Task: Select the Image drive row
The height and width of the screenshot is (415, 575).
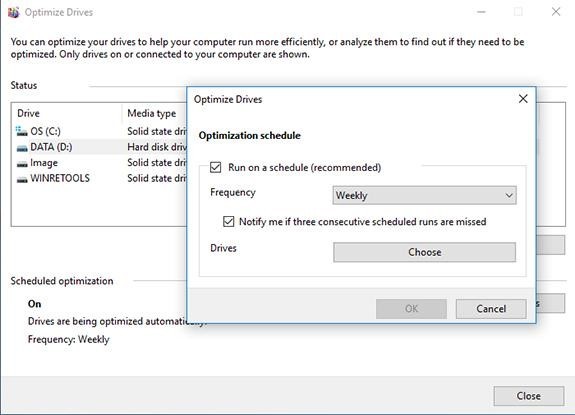Action: (99, 163)
